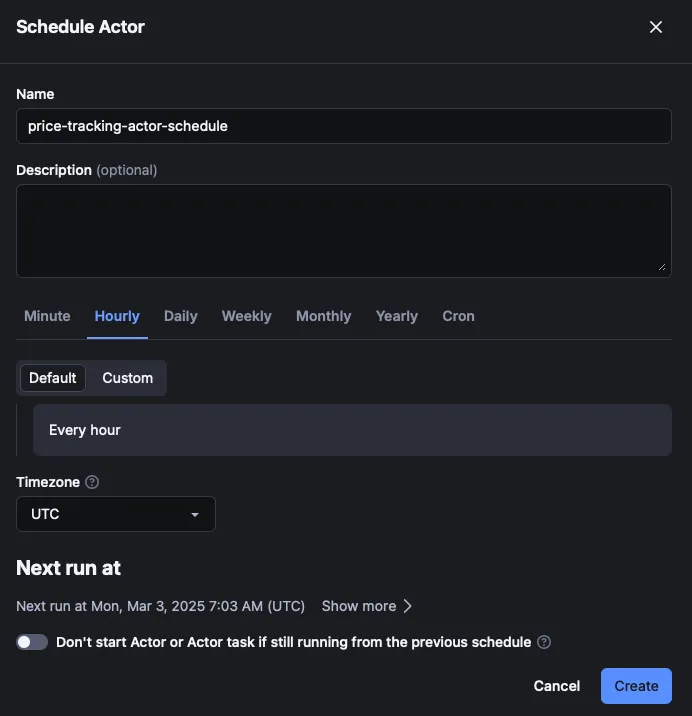
Task: Click the Description (optional) label
Action: [87, 170]
